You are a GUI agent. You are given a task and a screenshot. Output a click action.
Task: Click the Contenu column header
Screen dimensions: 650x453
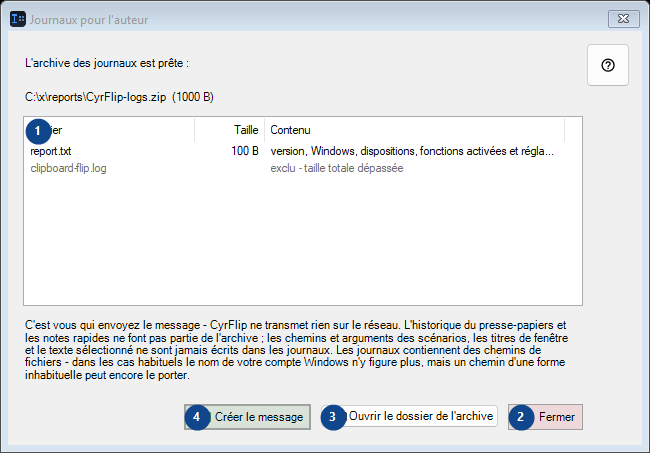(414, 130)
